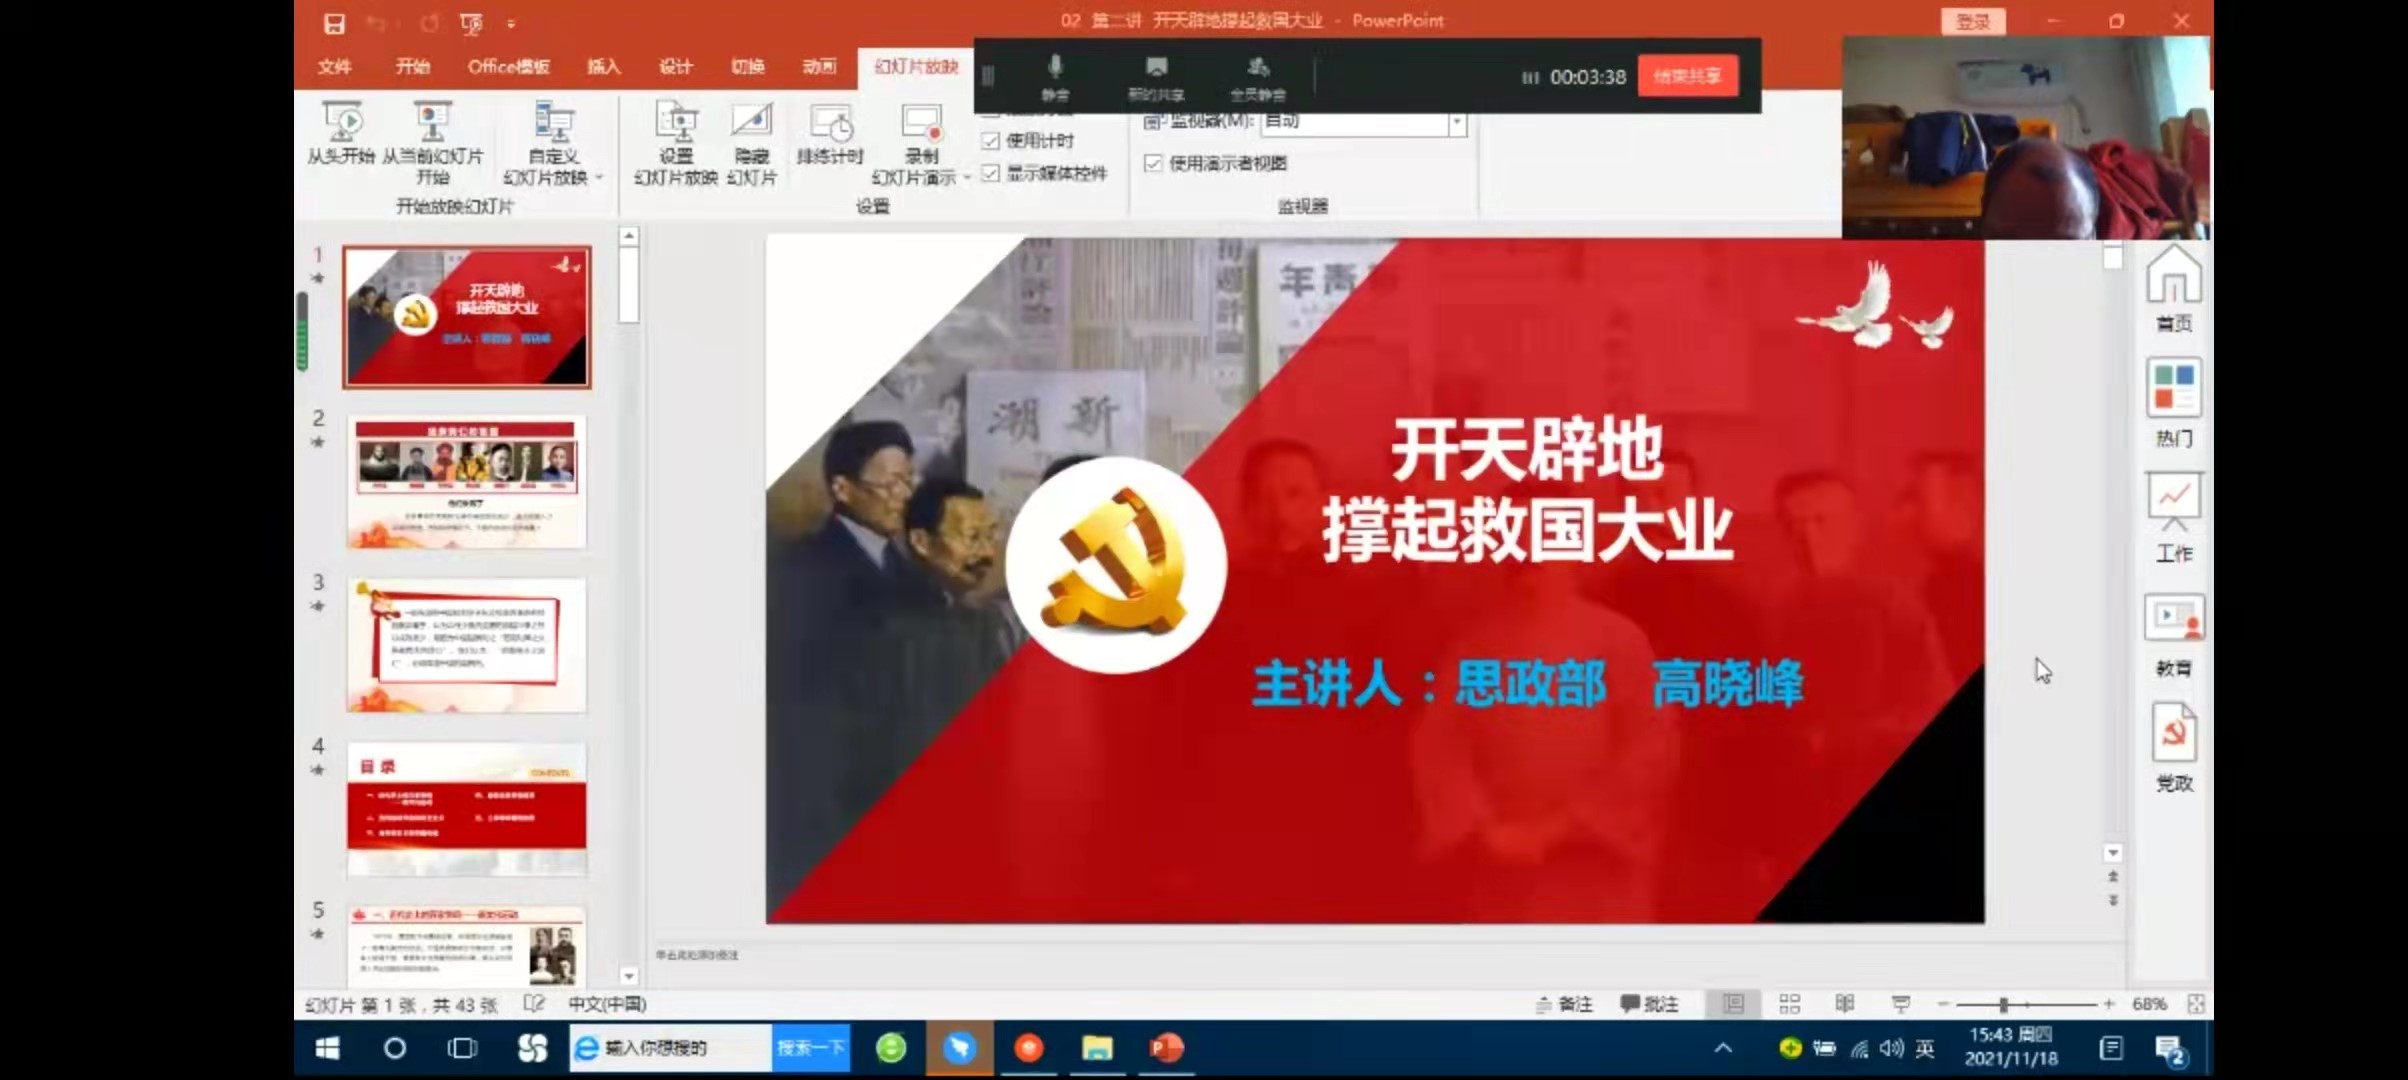Select slide 4 目录 thumbnail
This screenshot has width=2408, height=1080.
[466, 808]
